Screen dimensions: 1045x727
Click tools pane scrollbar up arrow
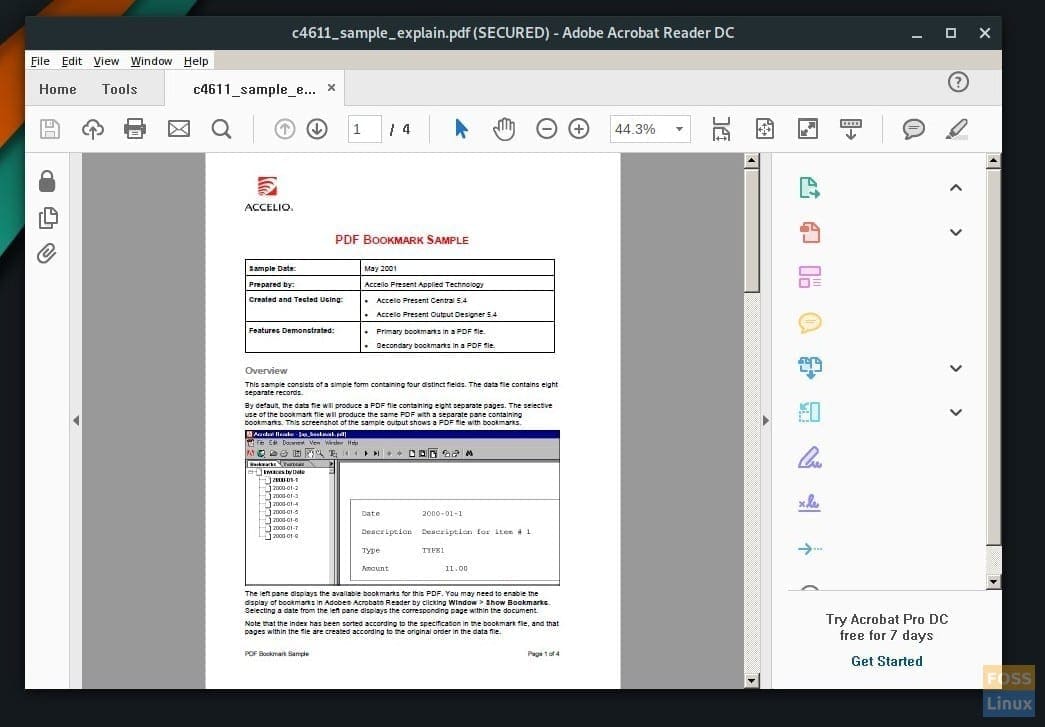993,161
